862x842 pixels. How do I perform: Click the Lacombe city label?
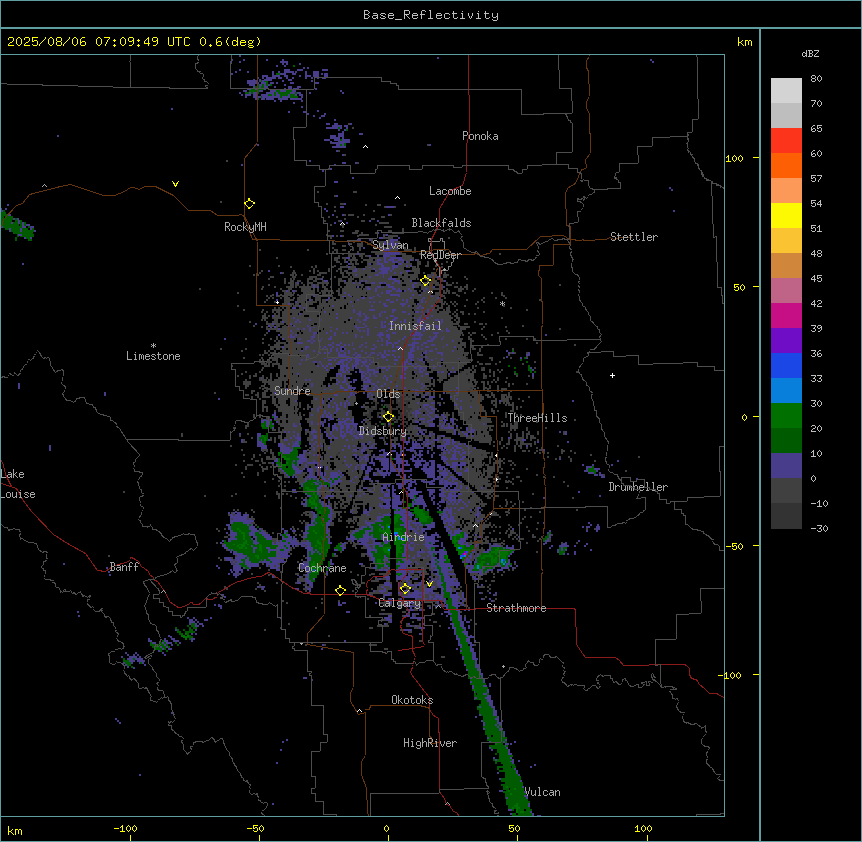pyautogui.click(x=450, y=191)
